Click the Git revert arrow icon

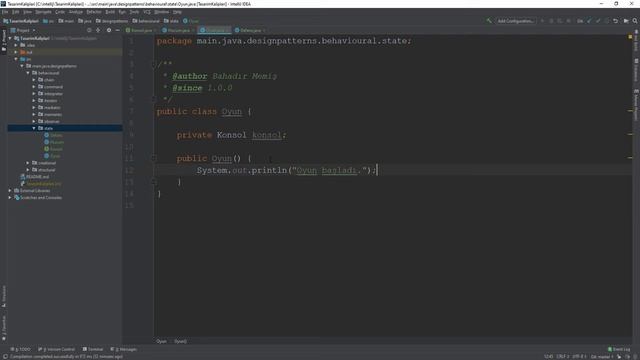click(x=616, y=21)
